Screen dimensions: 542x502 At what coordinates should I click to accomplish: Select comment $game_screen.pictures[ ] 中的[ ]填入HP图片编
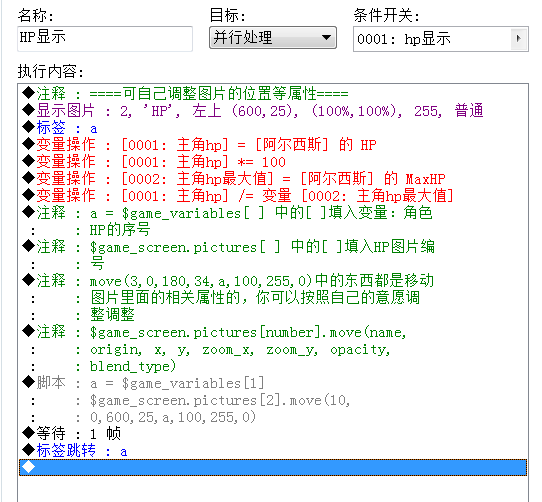click(x=273, y=247)
